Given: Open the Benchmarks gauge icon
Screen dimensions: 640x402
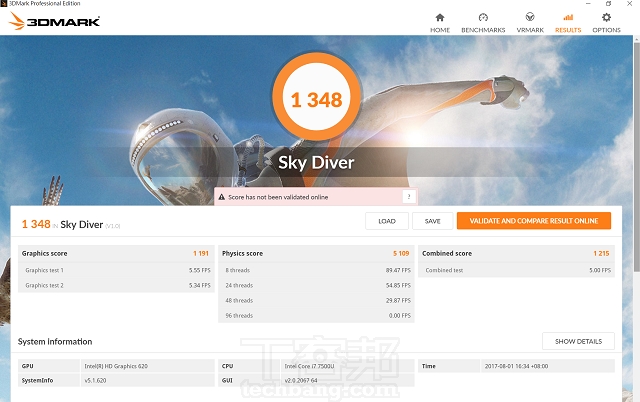Looking at the screenshot, I should click(483, 17).
